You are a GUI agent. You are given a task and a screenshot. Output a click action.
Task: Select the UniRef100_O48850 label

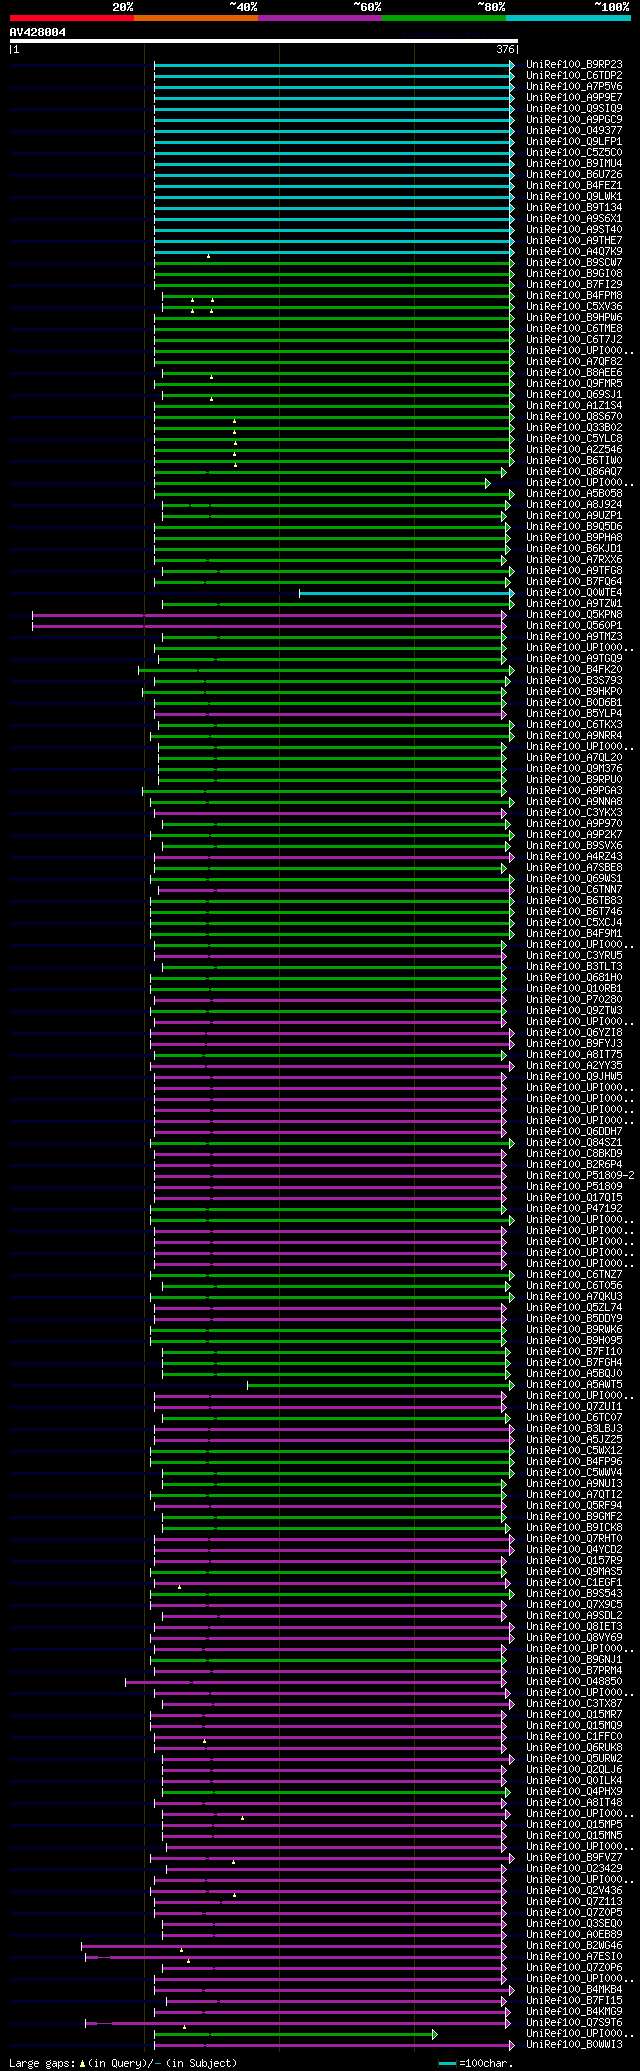[x=574, y=1682]
